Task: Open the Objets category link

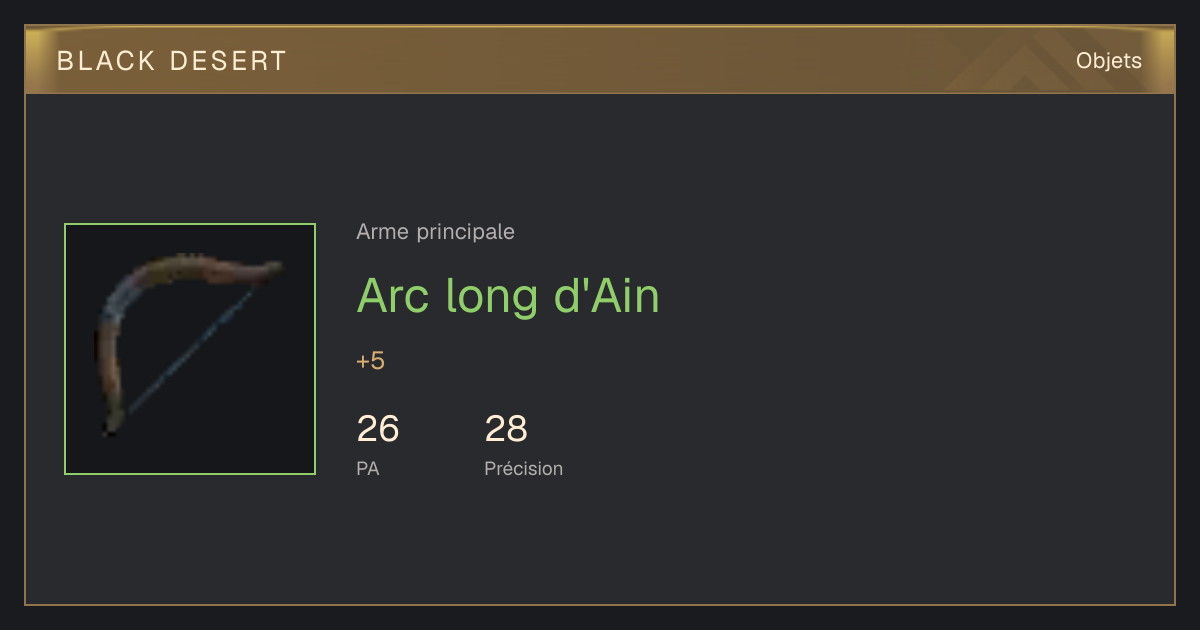Action: 1109,61
